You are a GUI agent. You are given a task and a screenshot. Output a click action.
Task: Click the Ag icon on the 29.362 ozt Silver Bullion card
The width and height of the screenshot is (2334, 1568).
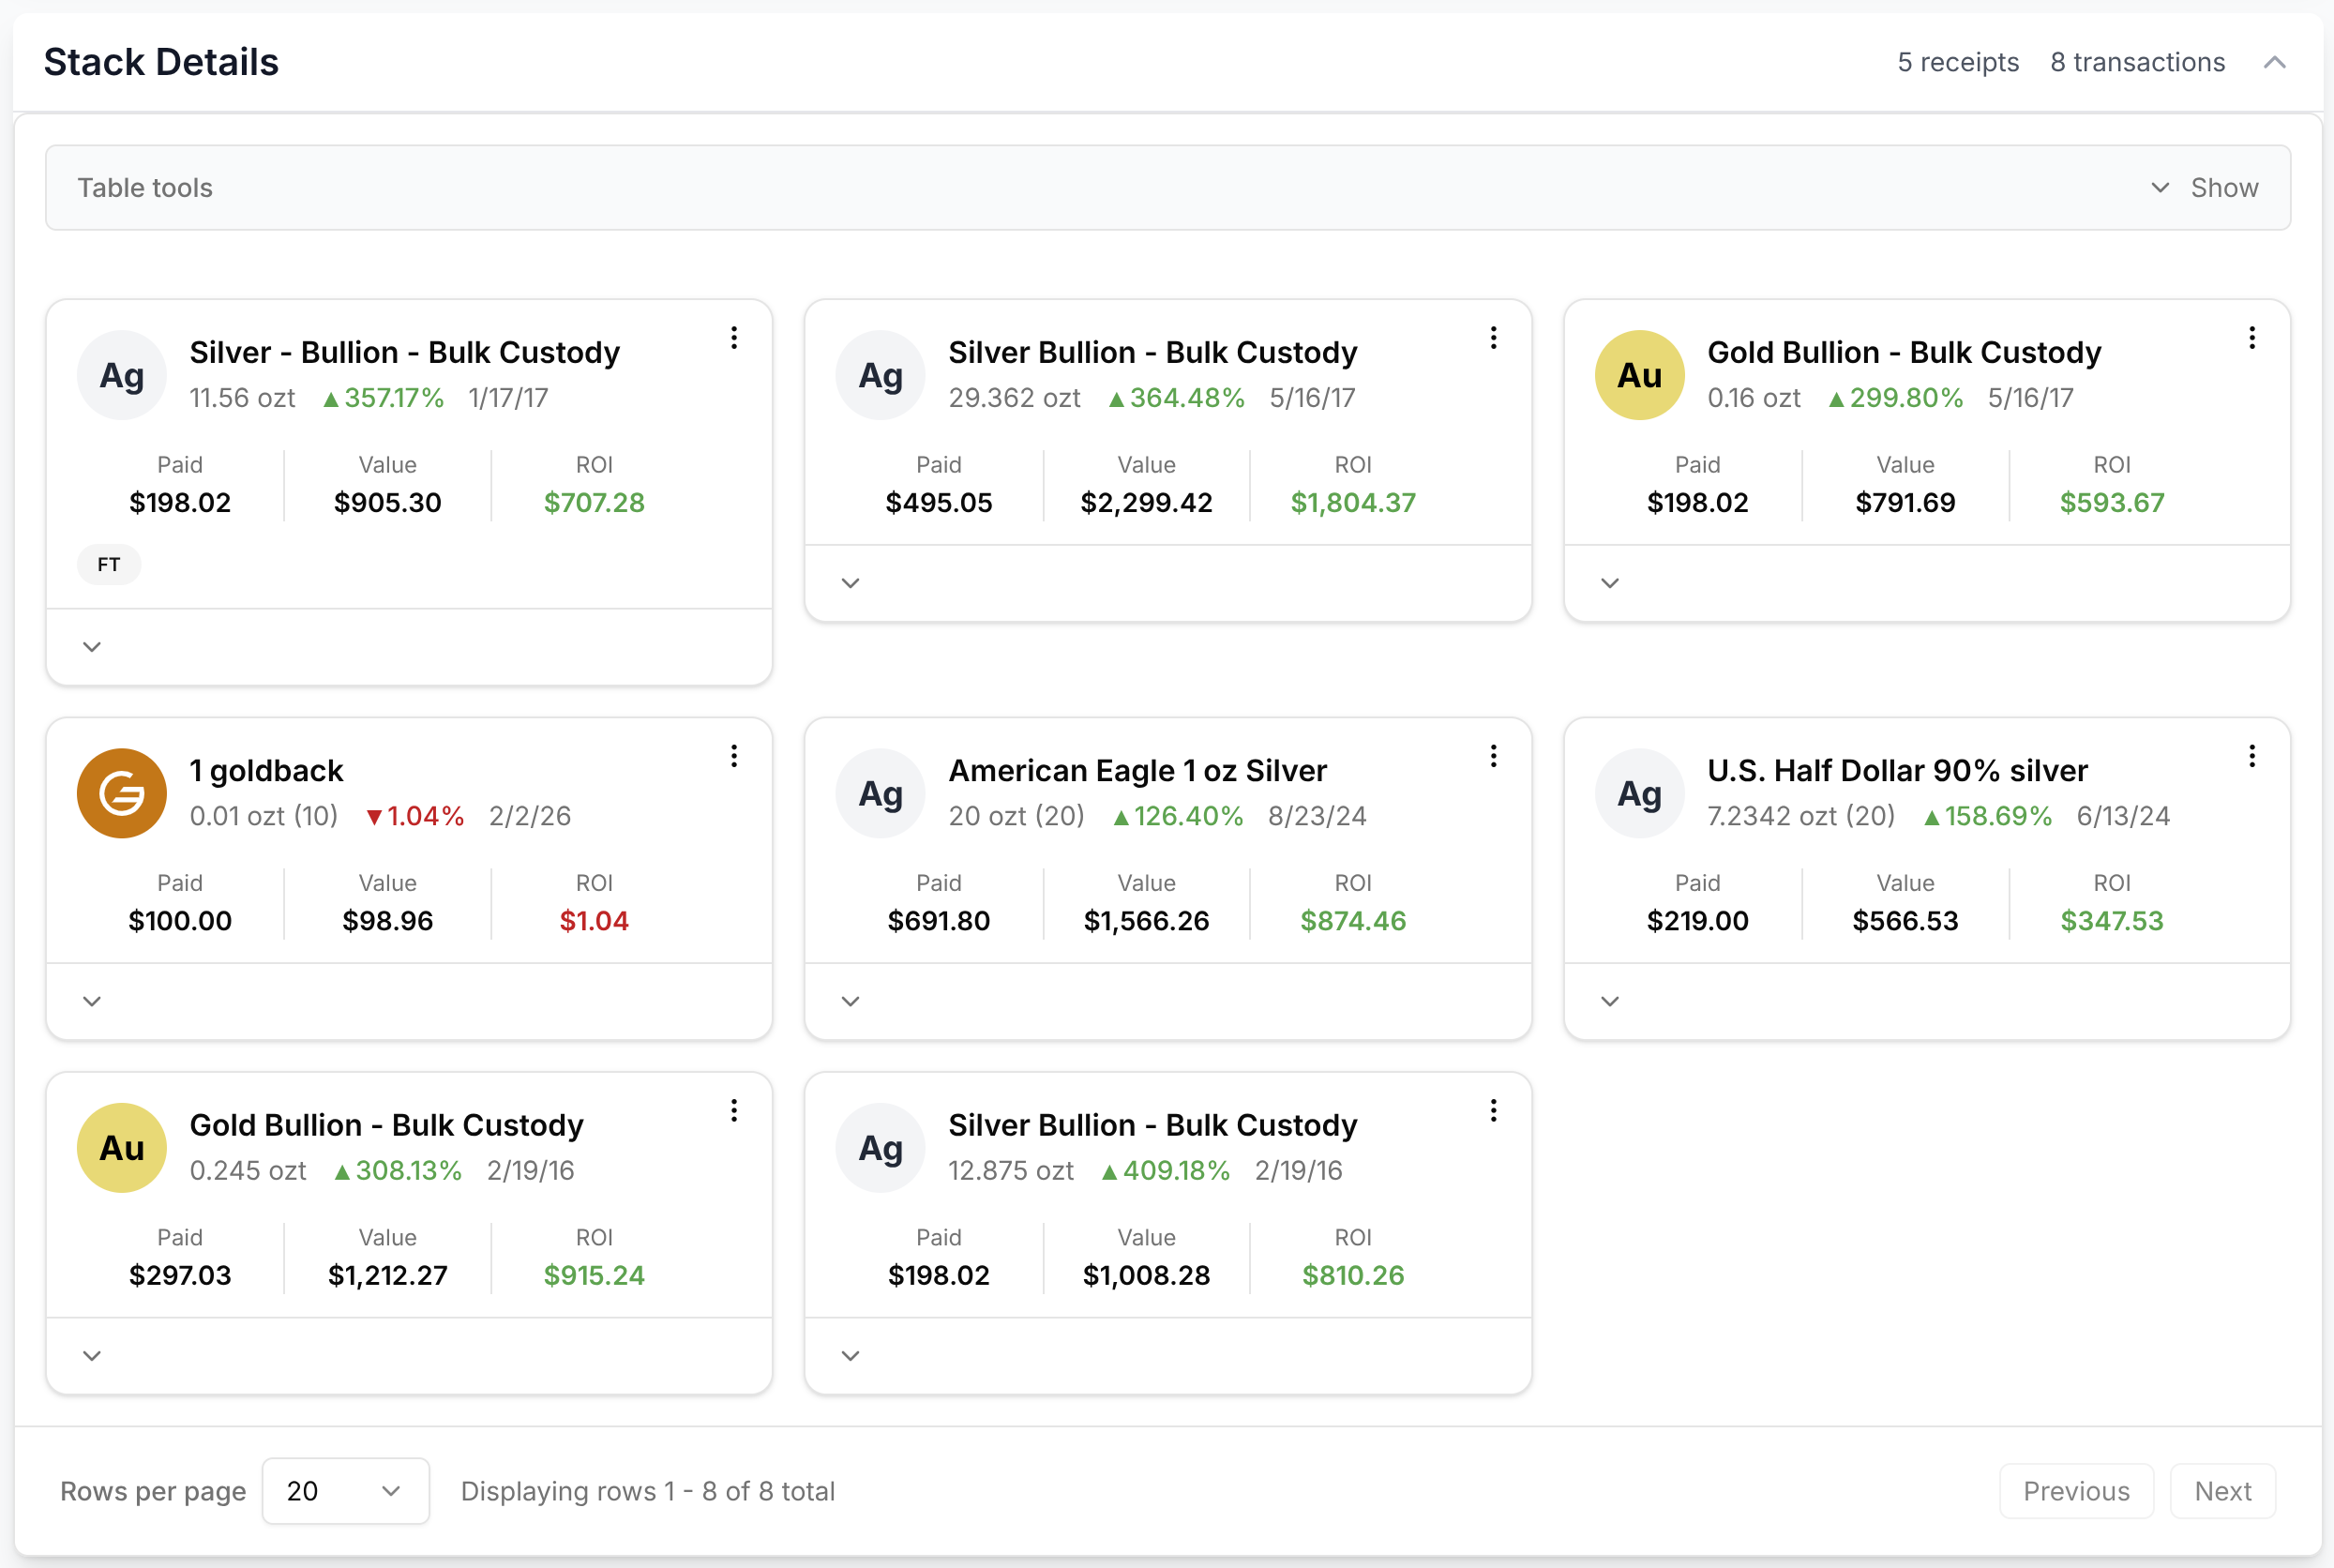880,374
